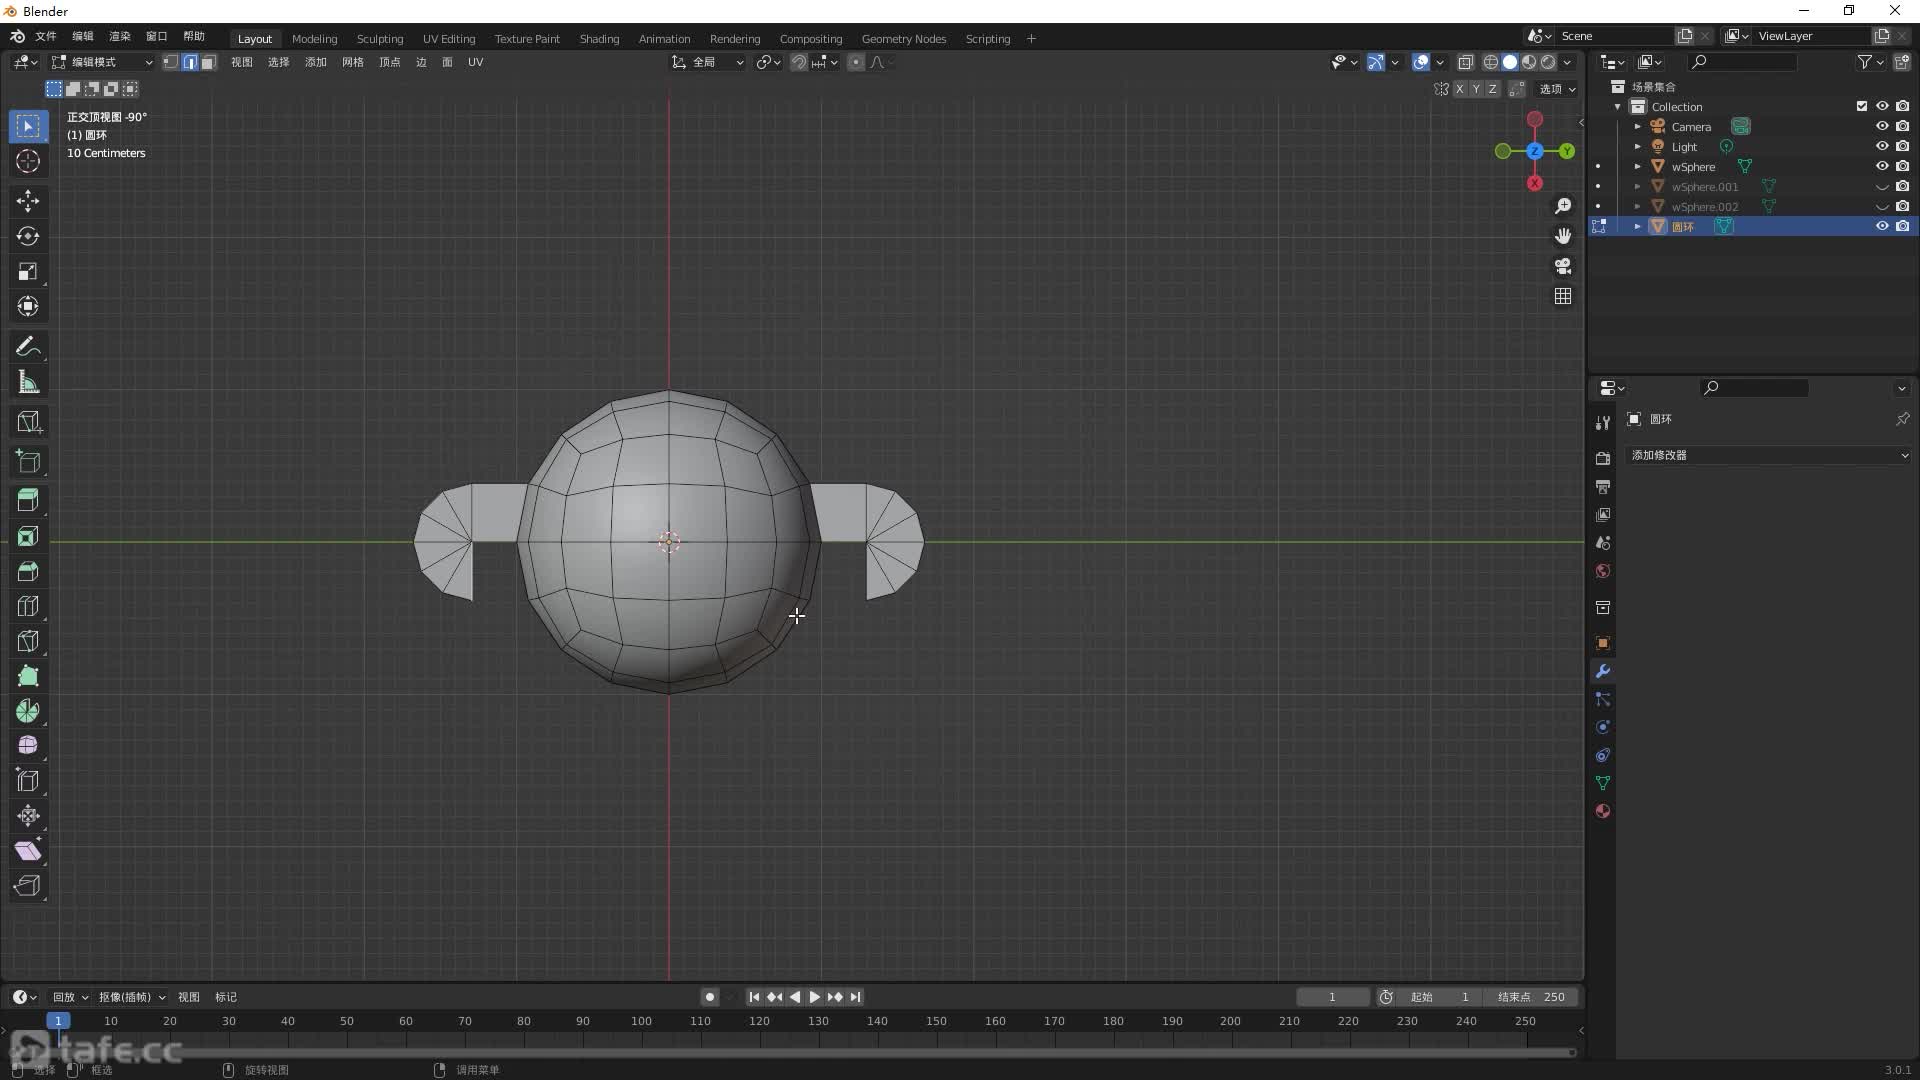This screenshot has height=1080, width=1920.
Task: Select the Loop Cut tool
Action: [28, 606]
